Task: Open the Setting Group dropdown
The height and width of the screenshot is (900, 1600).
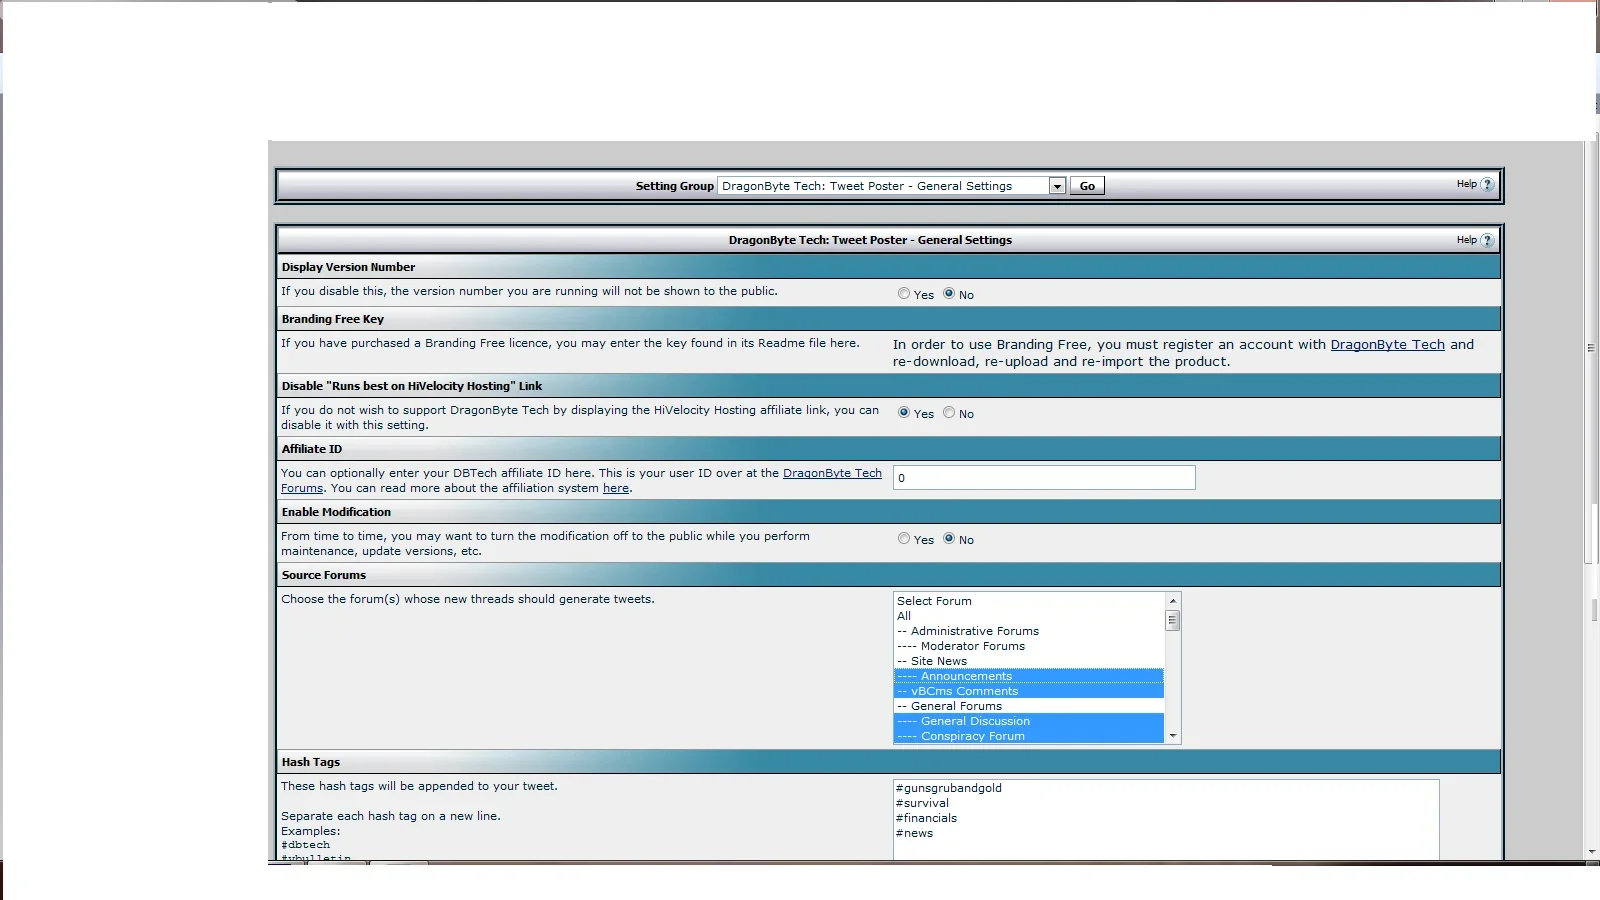Action: point(891,186)
